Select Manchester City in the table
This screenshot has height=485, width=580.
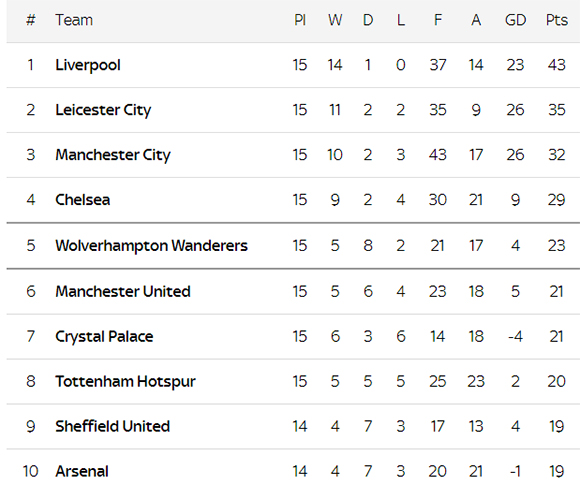[113, 155]
